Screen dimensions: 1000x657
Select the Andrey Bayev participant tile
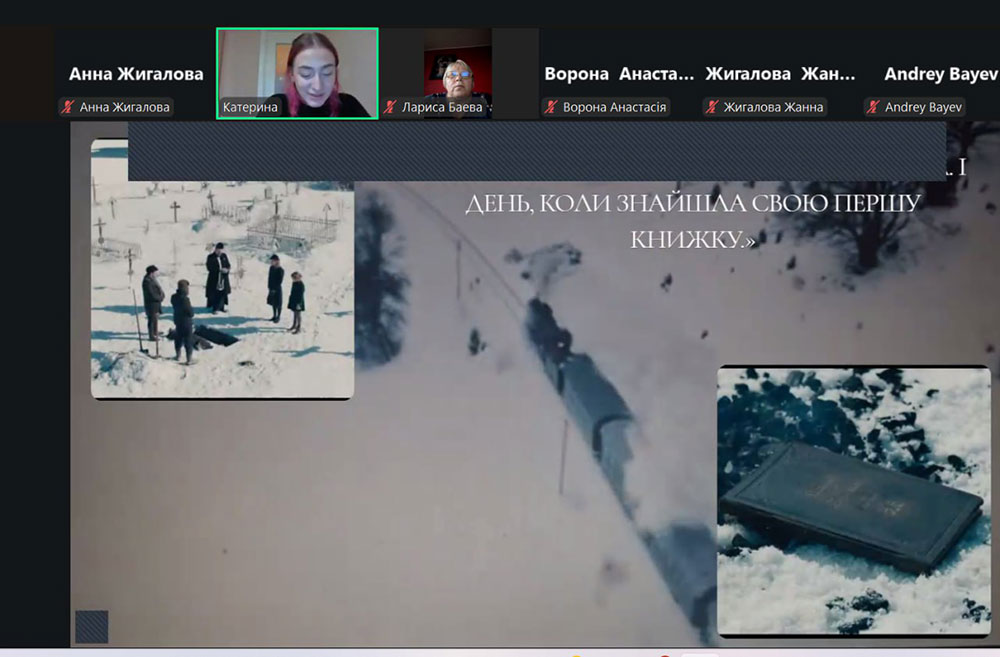940,74
